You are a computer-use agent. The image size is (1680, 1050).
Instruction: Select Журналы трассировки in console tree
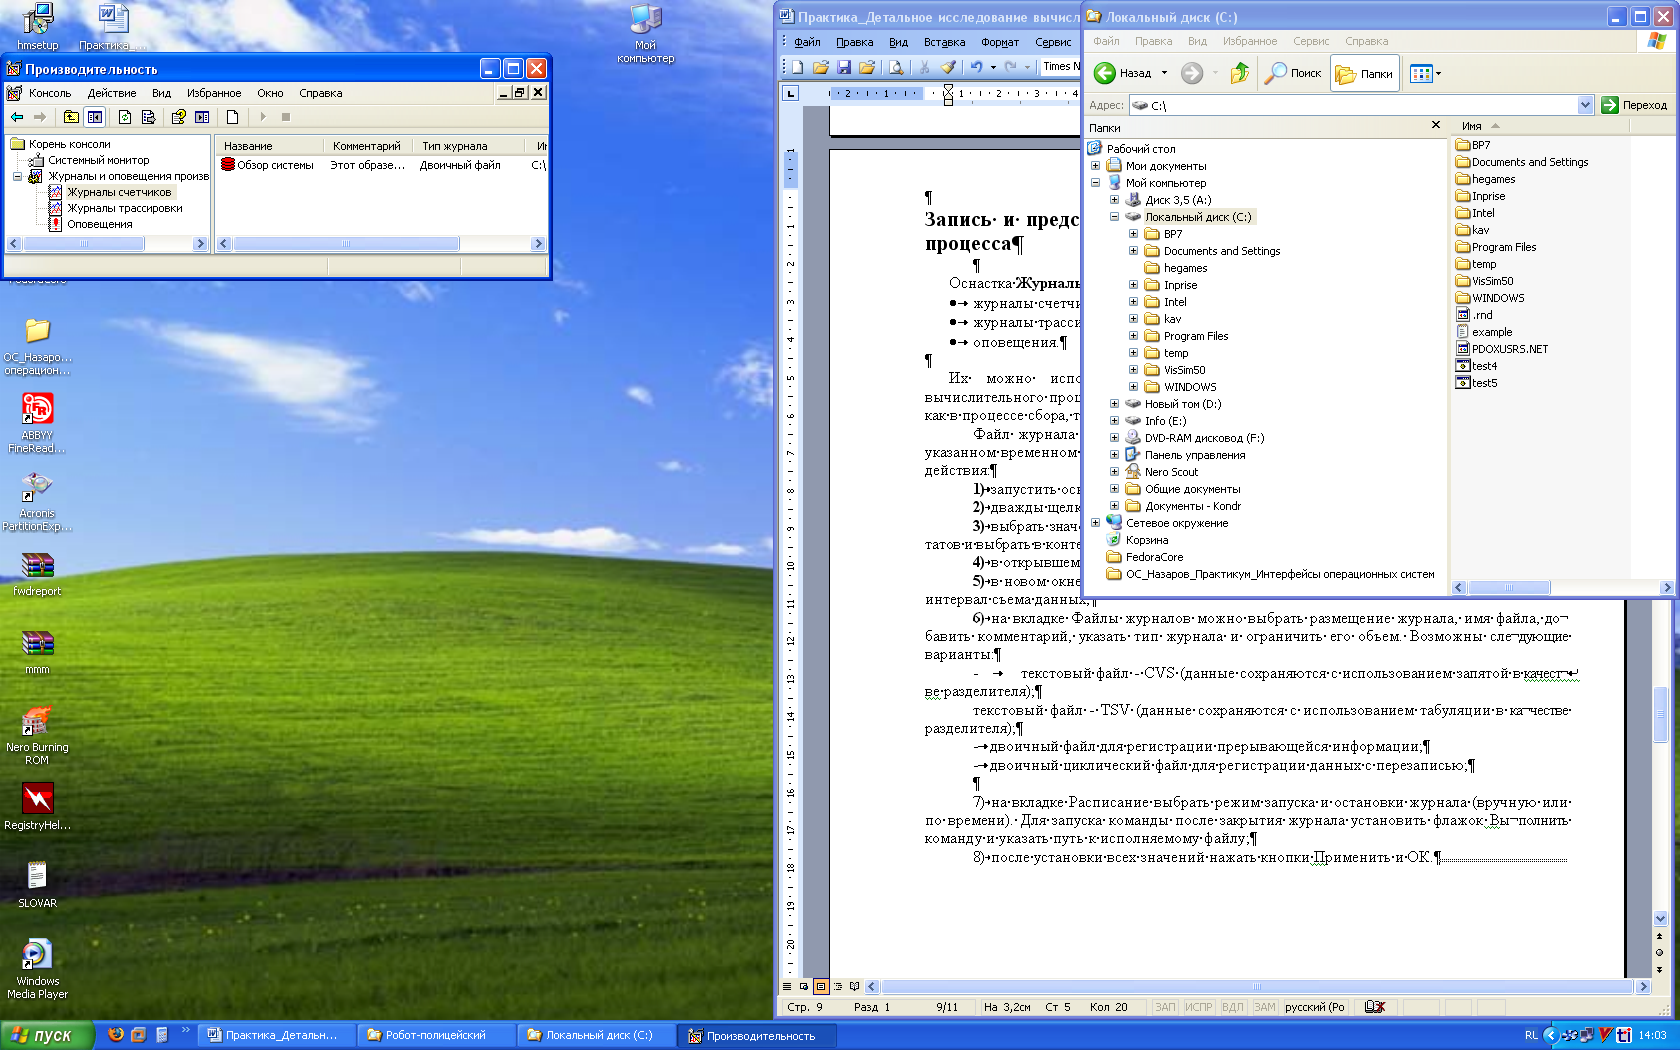coord(124,208)
